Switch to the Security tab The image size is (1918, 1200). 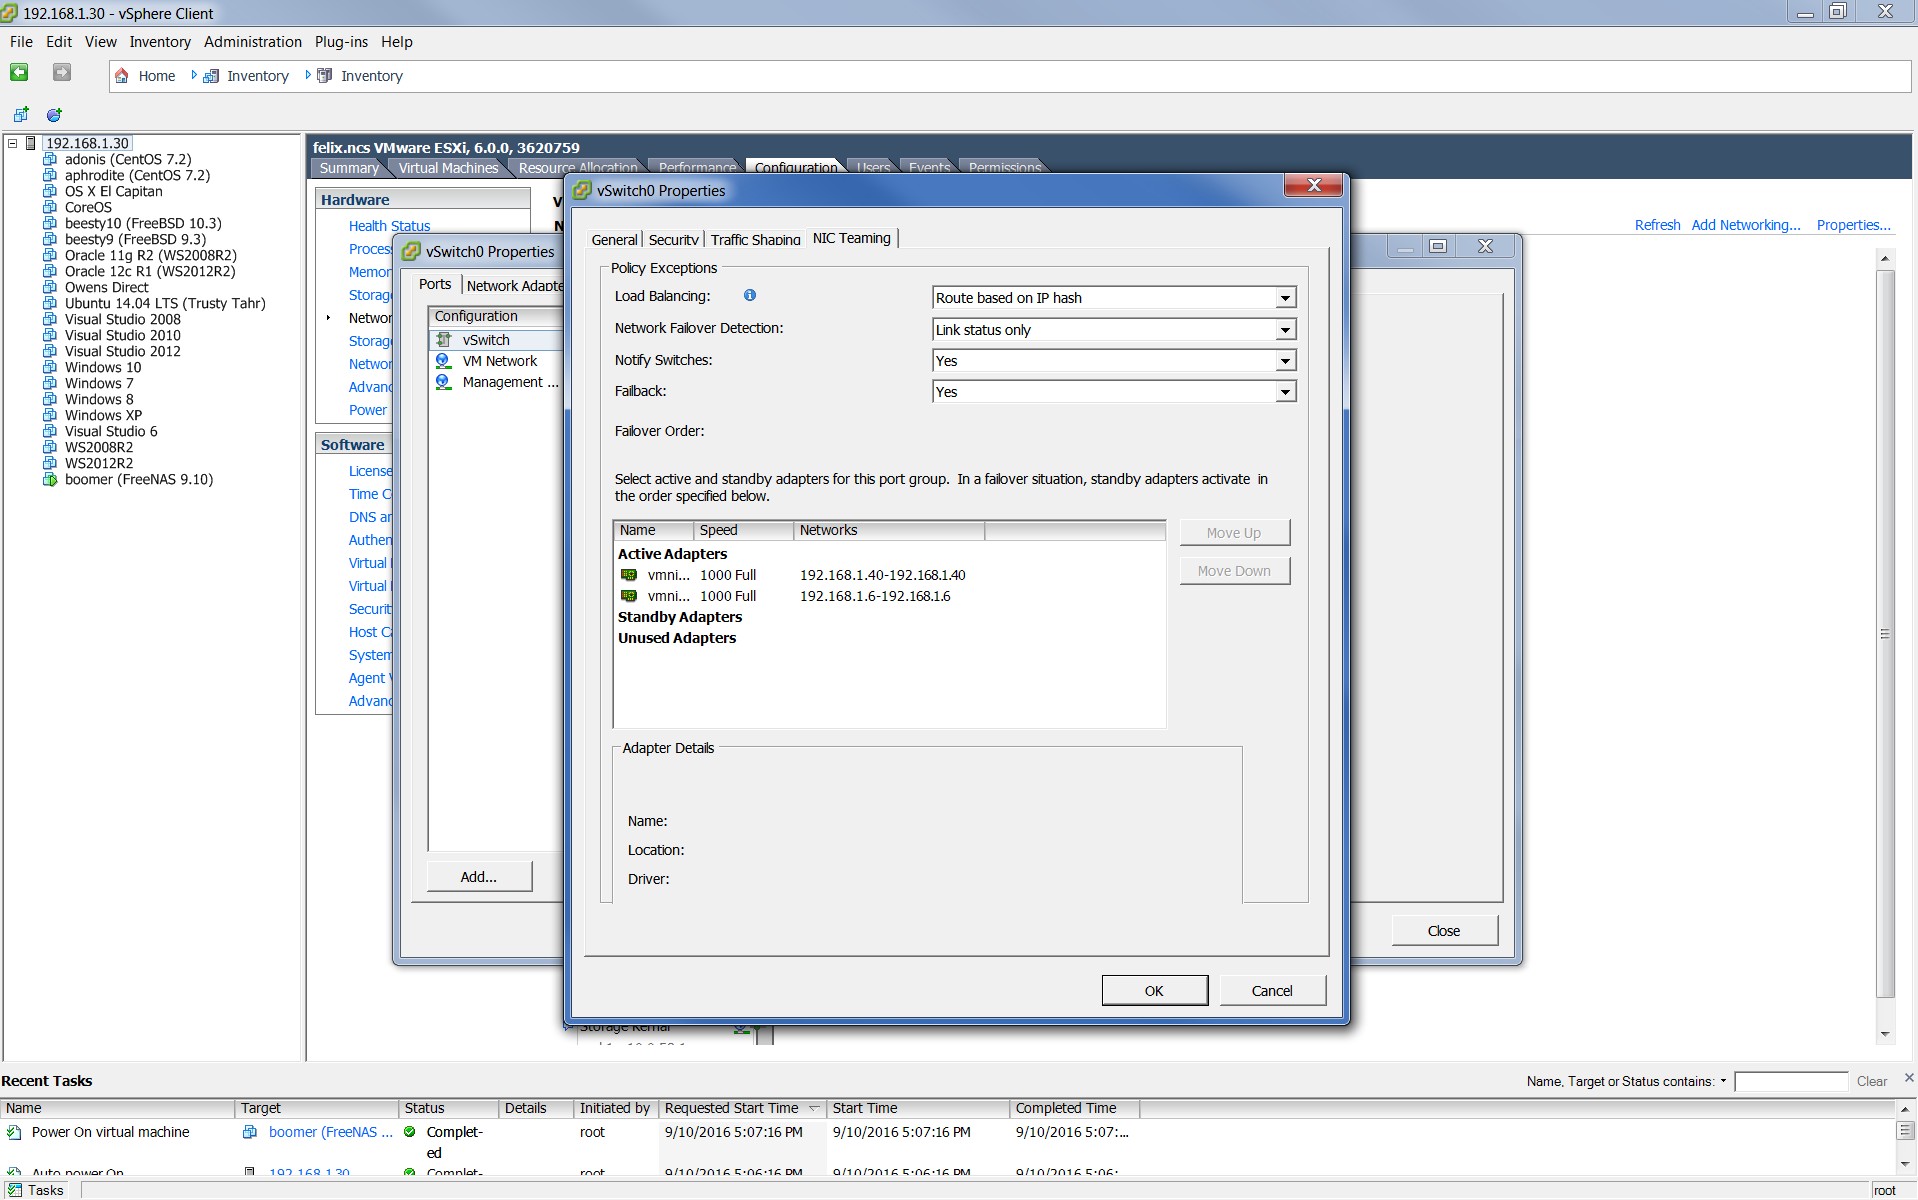pos(673,240)
